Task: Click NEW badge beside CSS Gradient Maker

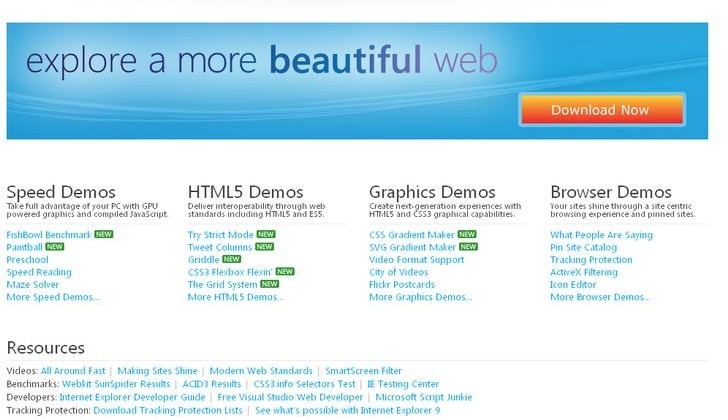Action: (x=467, y=234)
